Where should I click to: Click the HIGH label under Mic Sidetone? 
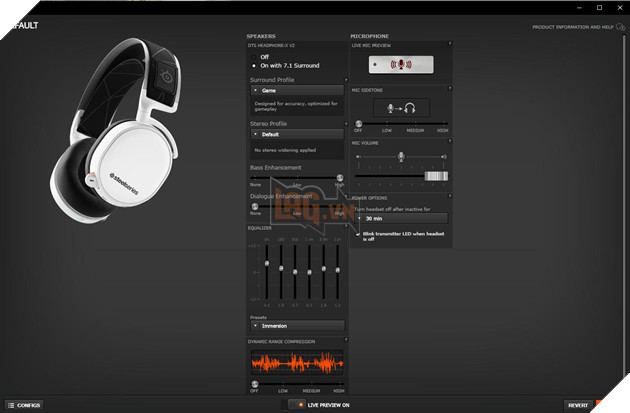(x=442, y=131)
